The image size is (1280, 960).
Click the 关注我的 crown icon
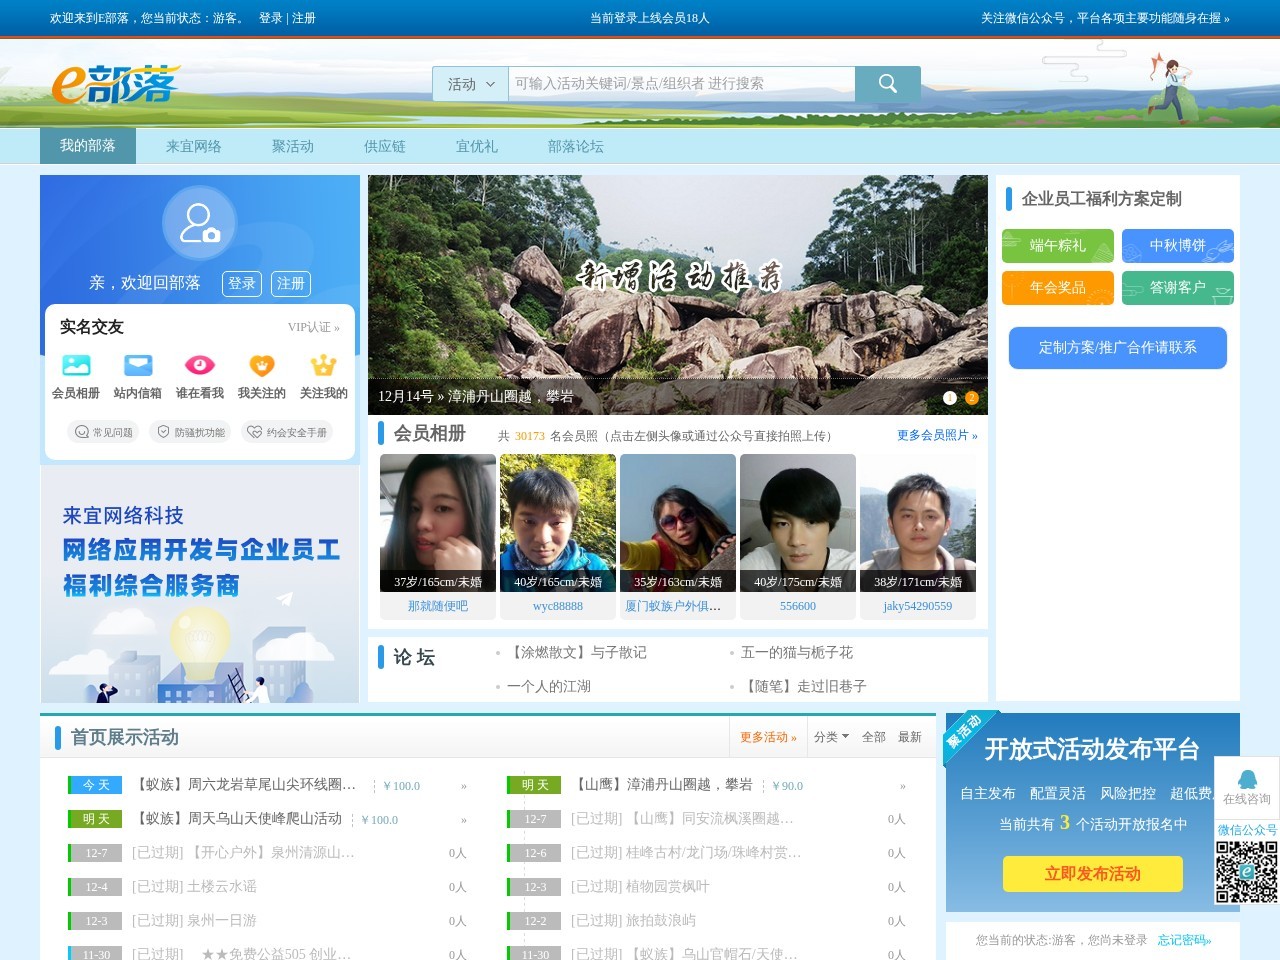pos(324,366)
